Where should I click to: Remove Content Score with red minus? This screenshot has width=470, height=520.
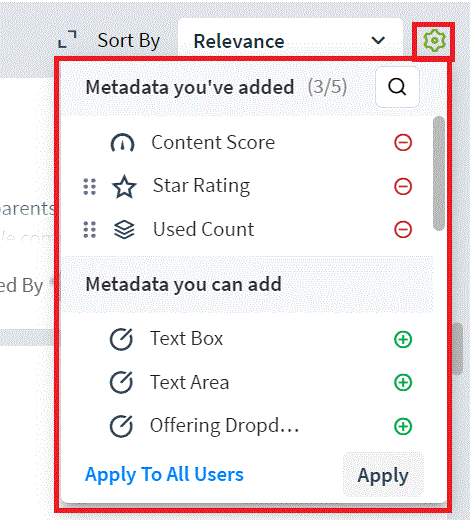point(403,143)
